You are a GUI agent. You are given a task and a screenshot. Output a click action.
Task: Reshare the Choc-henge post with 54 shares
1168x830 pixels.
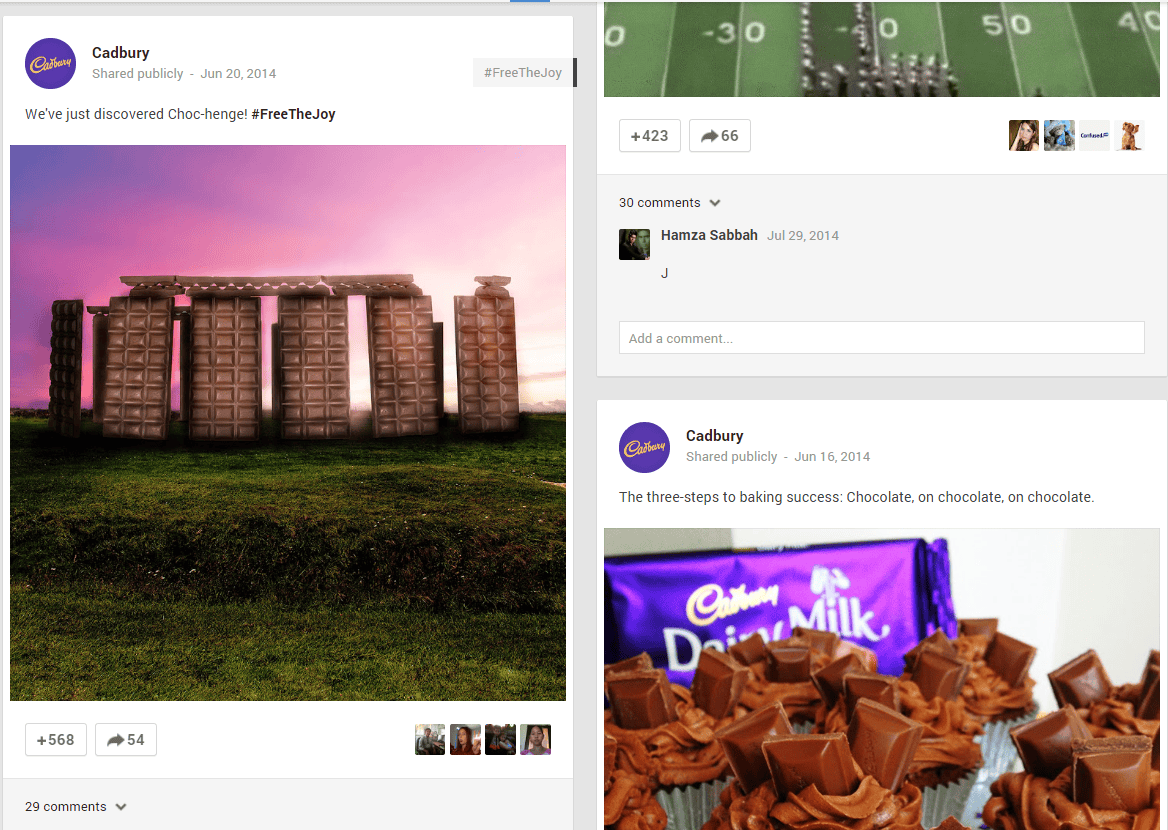tap(126, 740)
